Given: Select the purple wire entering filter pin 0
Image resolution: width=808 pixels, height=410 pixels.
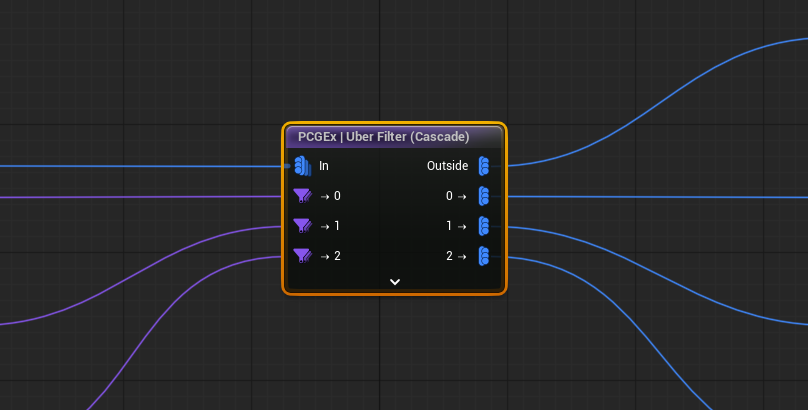Looking at the screenshot, I should coord(140,197).
